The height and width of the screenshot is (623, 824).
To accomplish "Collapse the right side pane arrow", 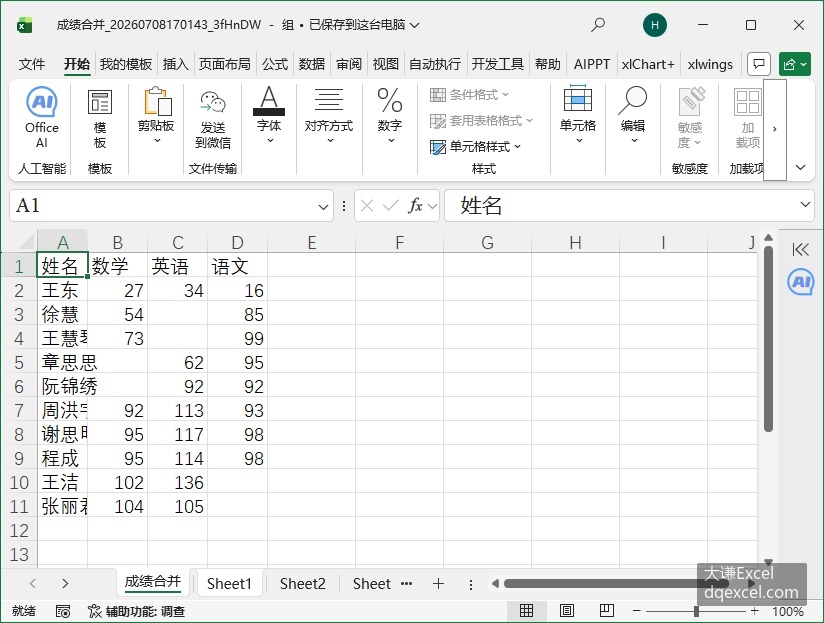I will click(x=800, y=250).
